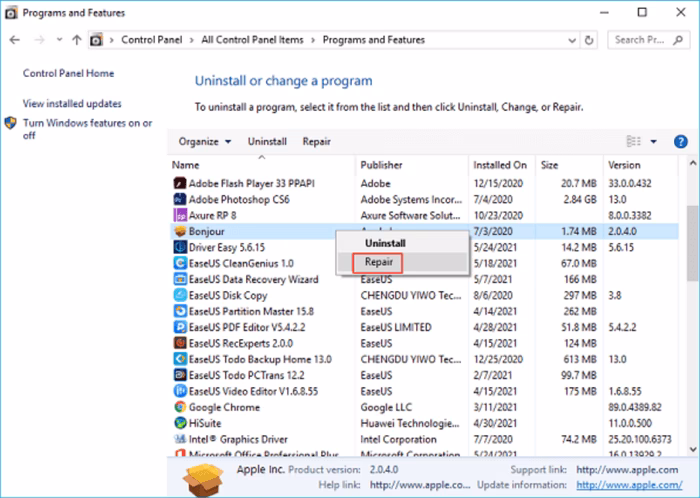Click the Huawei Technologie... publisher cell
700x498 pixels.
click(410, 423)
